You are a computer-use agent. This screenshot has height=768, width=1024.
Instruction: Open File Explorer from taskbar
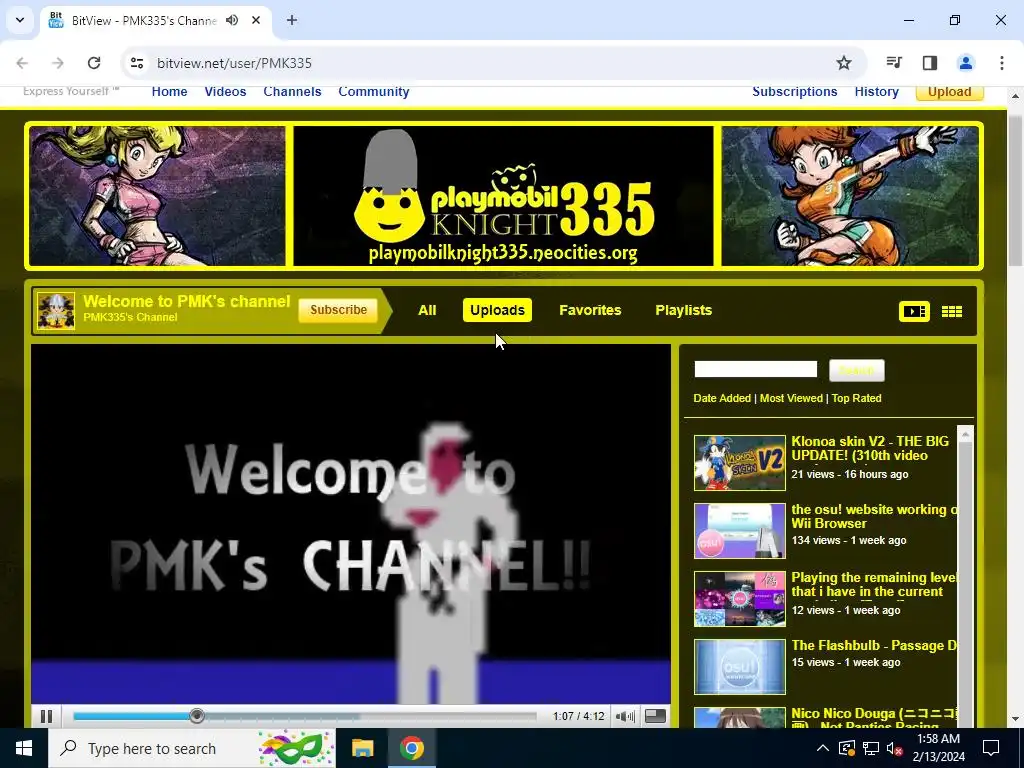[362, 748]
